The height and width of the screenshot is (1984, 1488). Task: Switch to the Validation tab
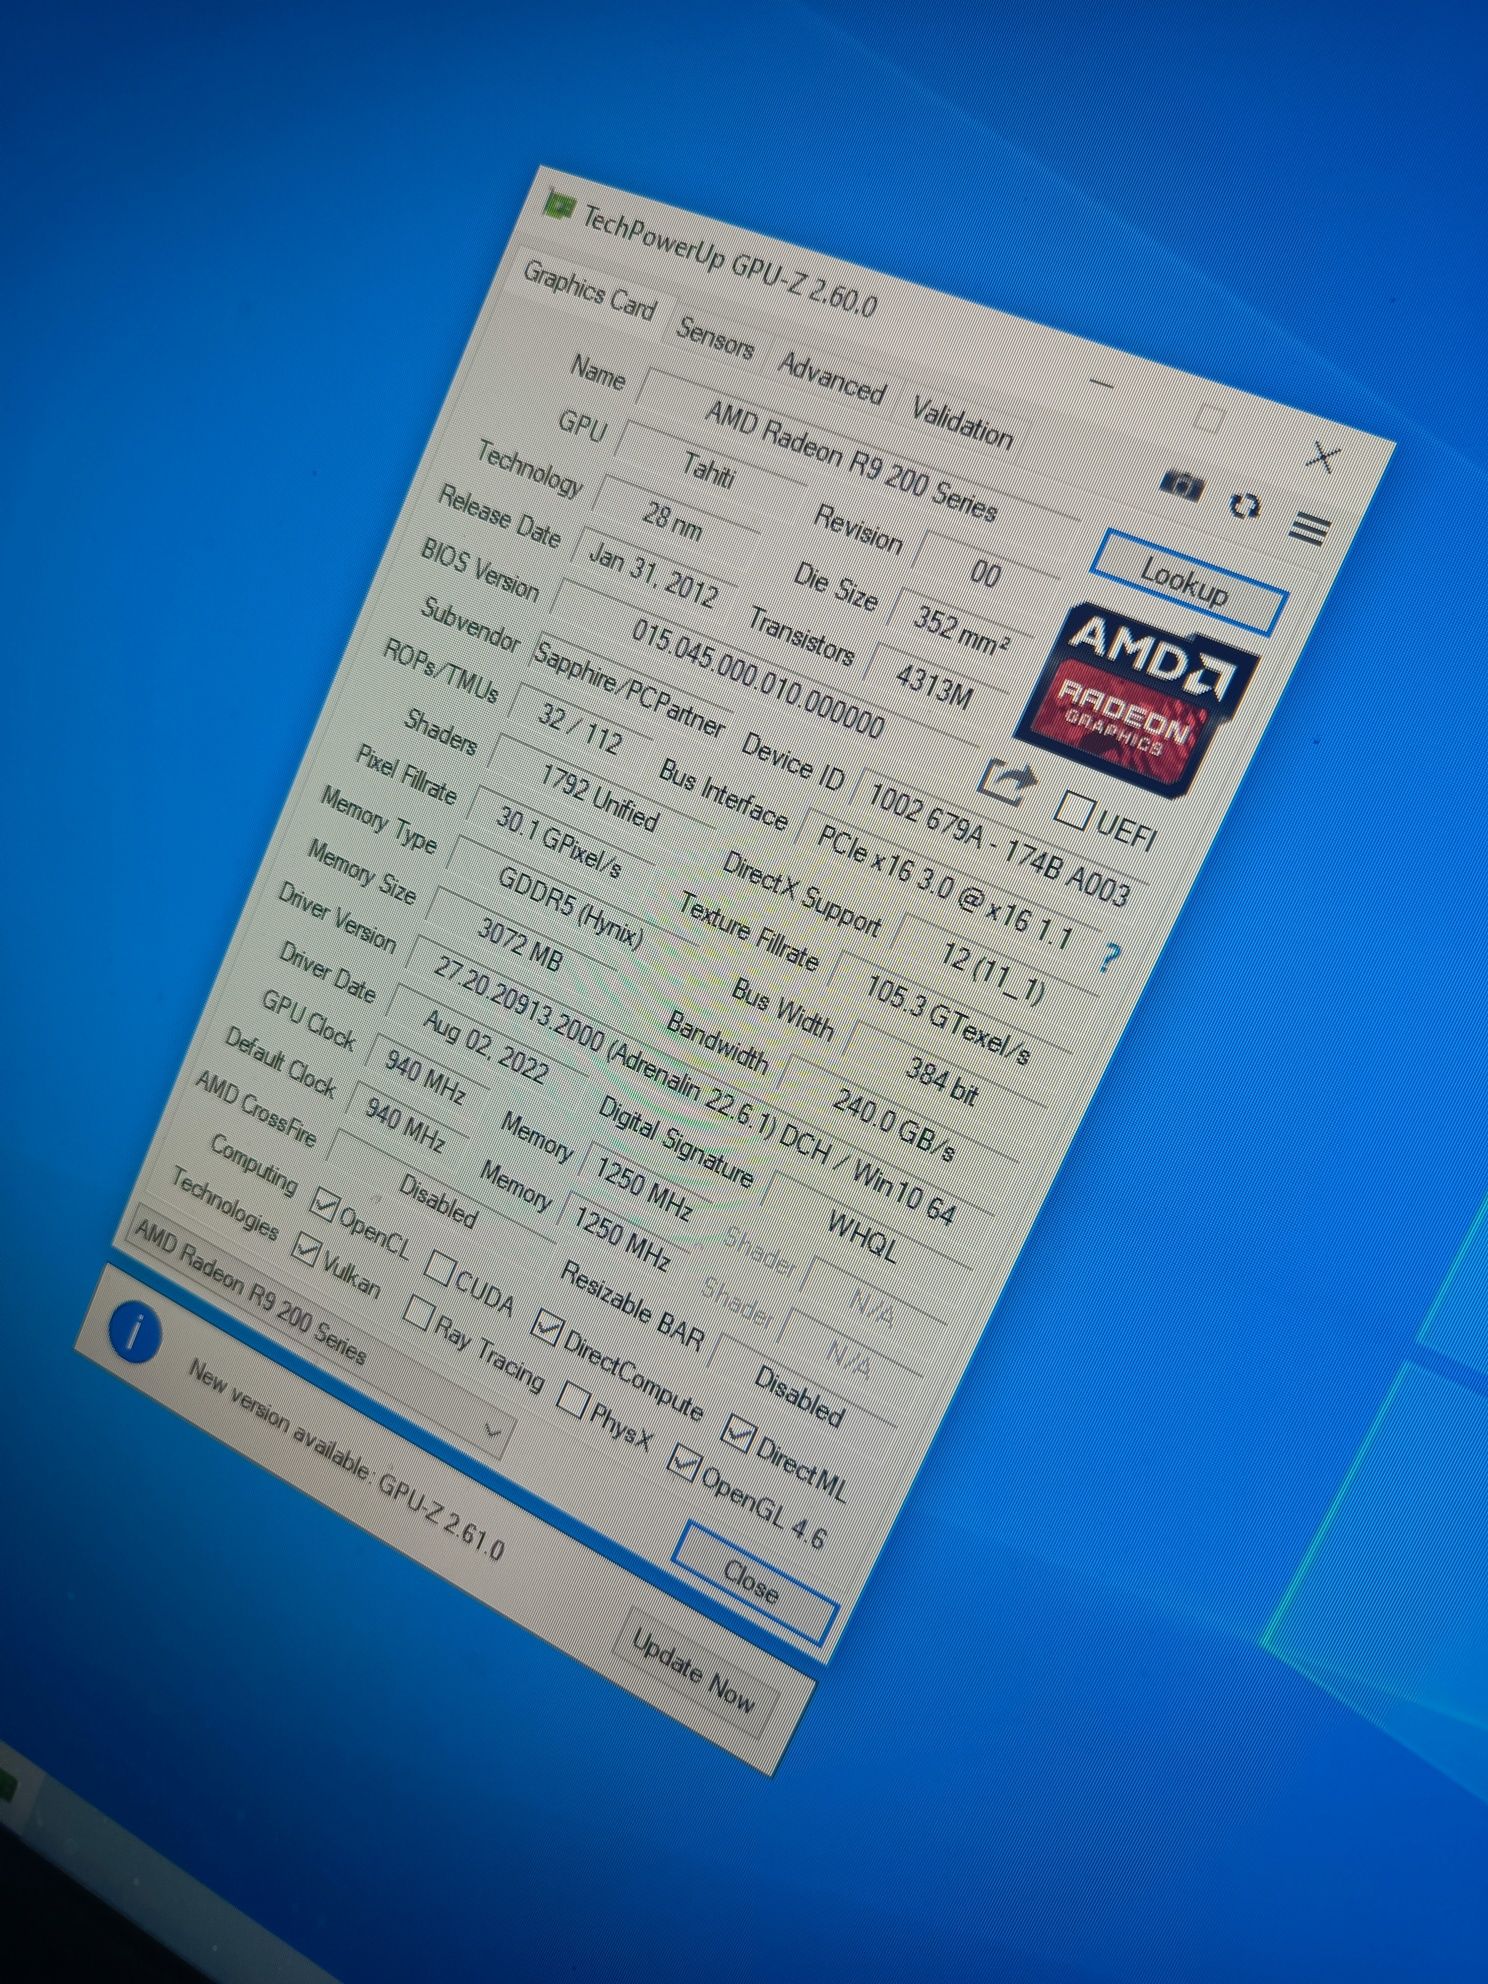click(x=961, y=424)
